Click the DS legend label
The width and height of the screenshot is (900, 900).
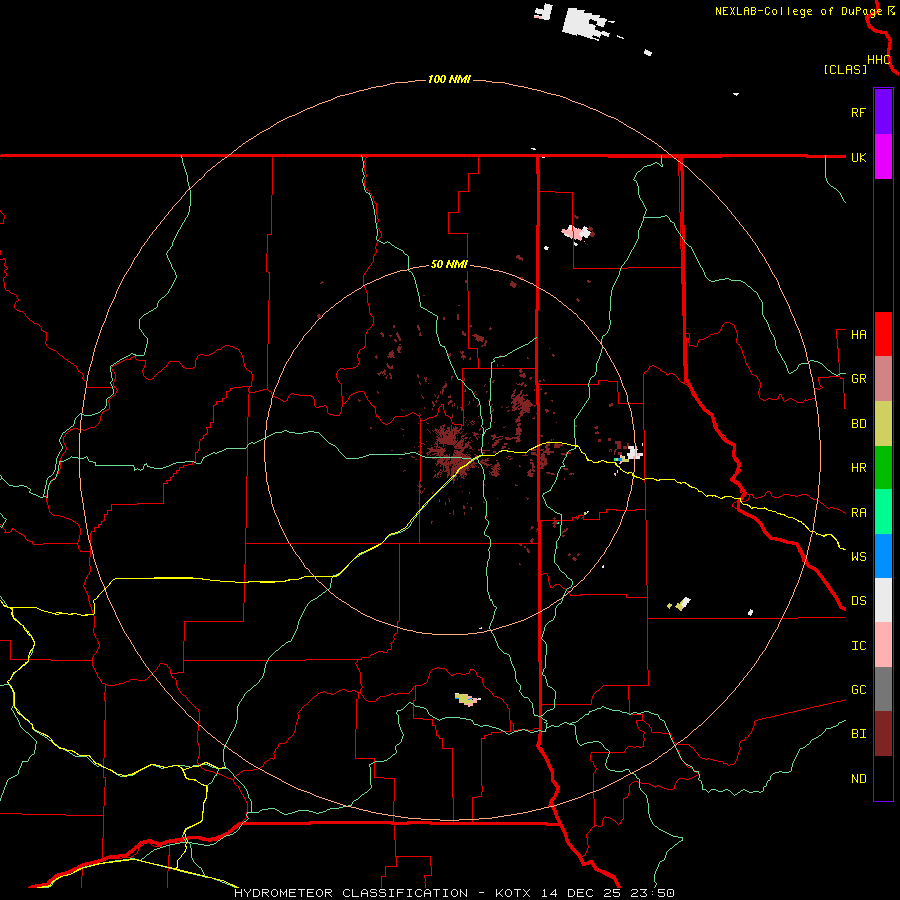click(858, 600)
